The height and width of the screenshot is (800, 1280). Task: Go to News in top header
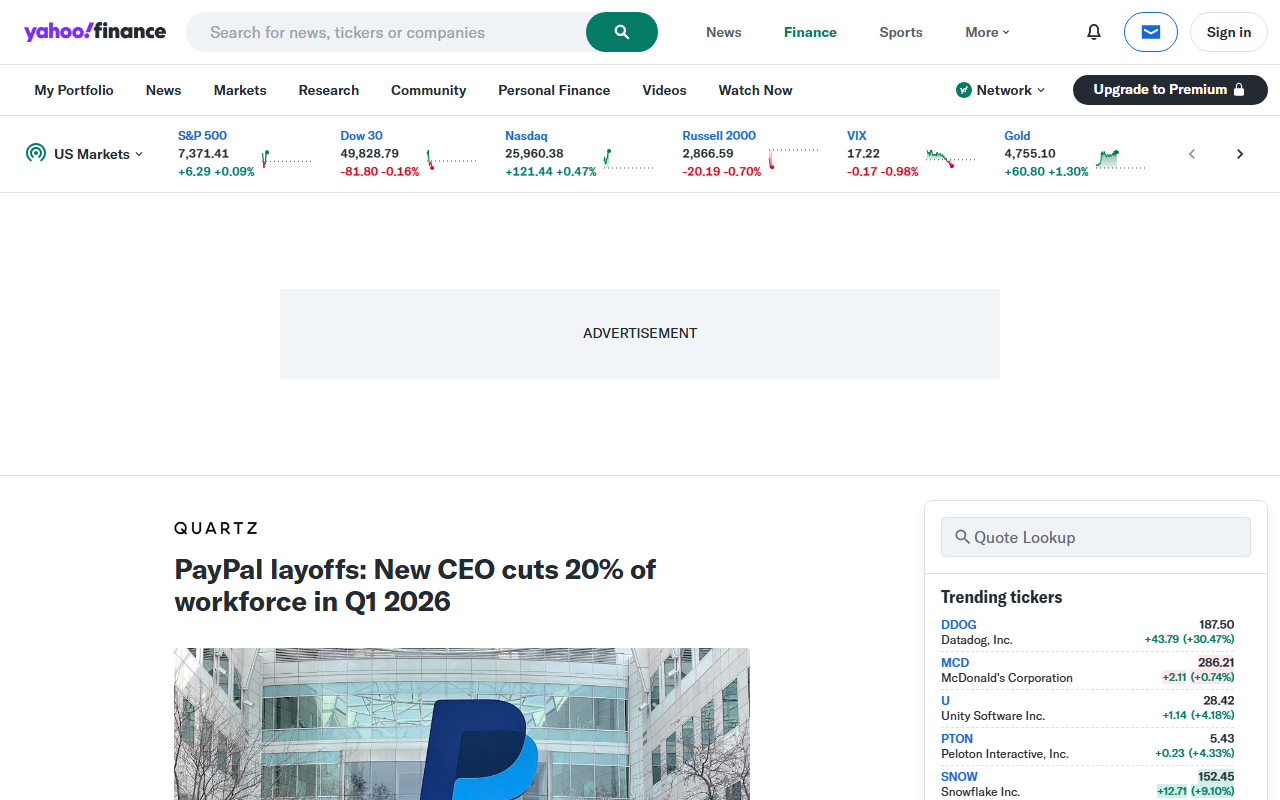[x=724, y=32]
